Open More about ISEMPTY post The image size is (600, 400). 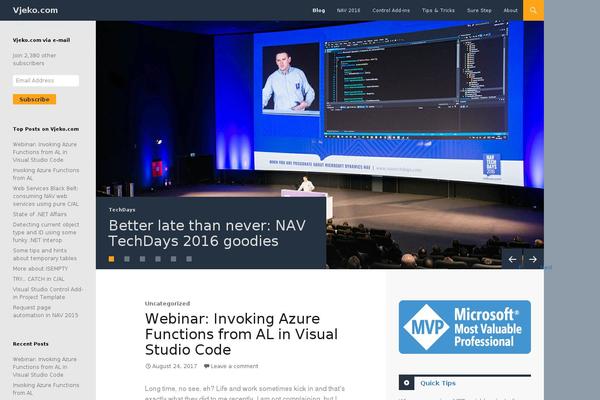click(40, 269)
